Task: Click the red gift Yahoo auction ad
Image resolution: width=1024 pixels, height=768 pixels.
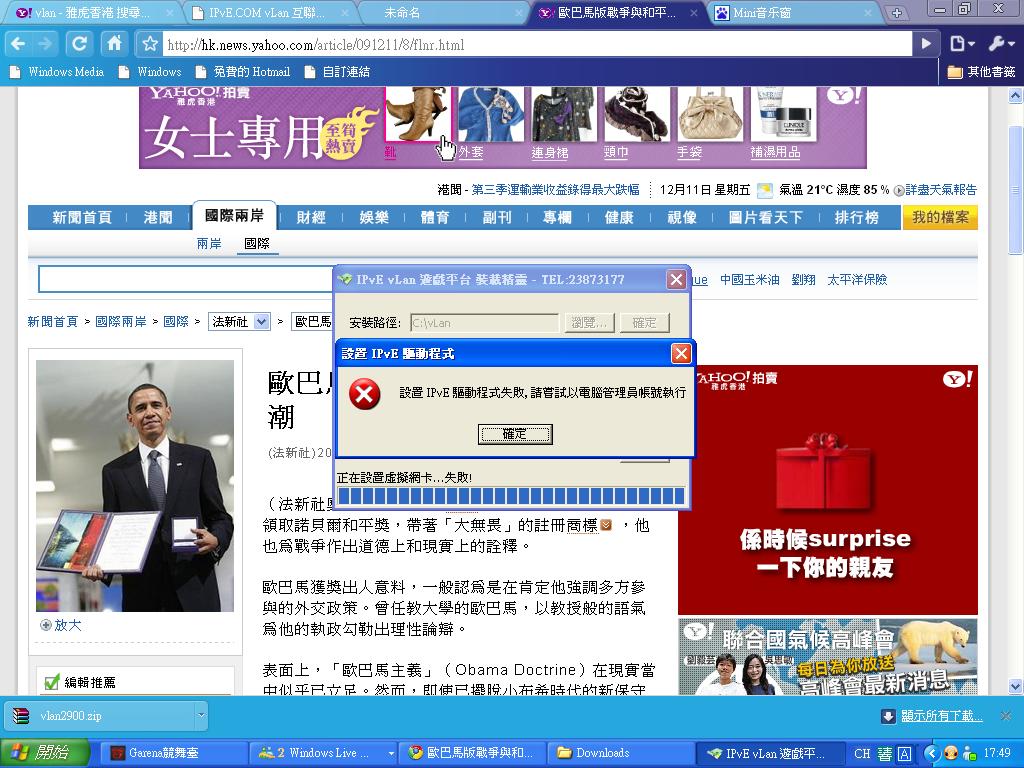Action: point(827,490)
